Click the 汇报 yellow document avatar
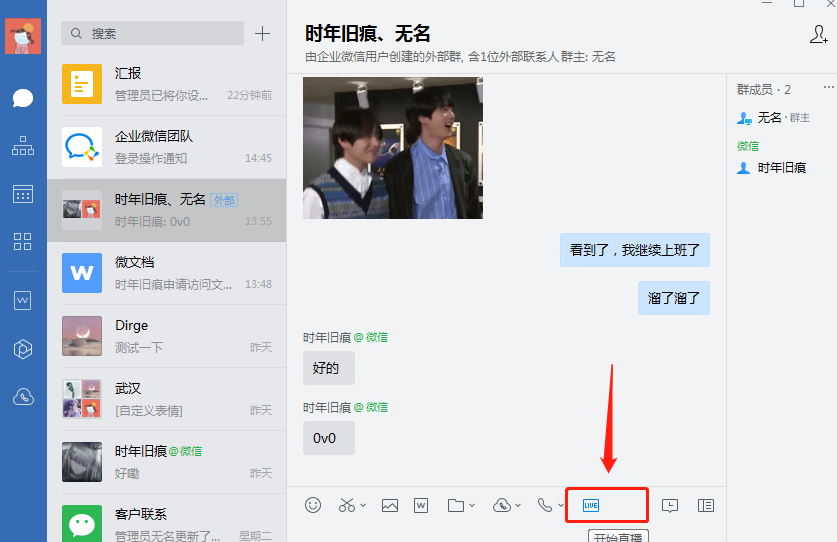Screen dimensions: 837x542 (82, 84)
